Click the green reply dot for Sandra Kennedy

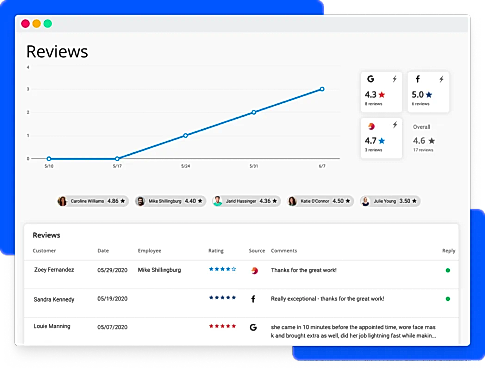point(448,299)
